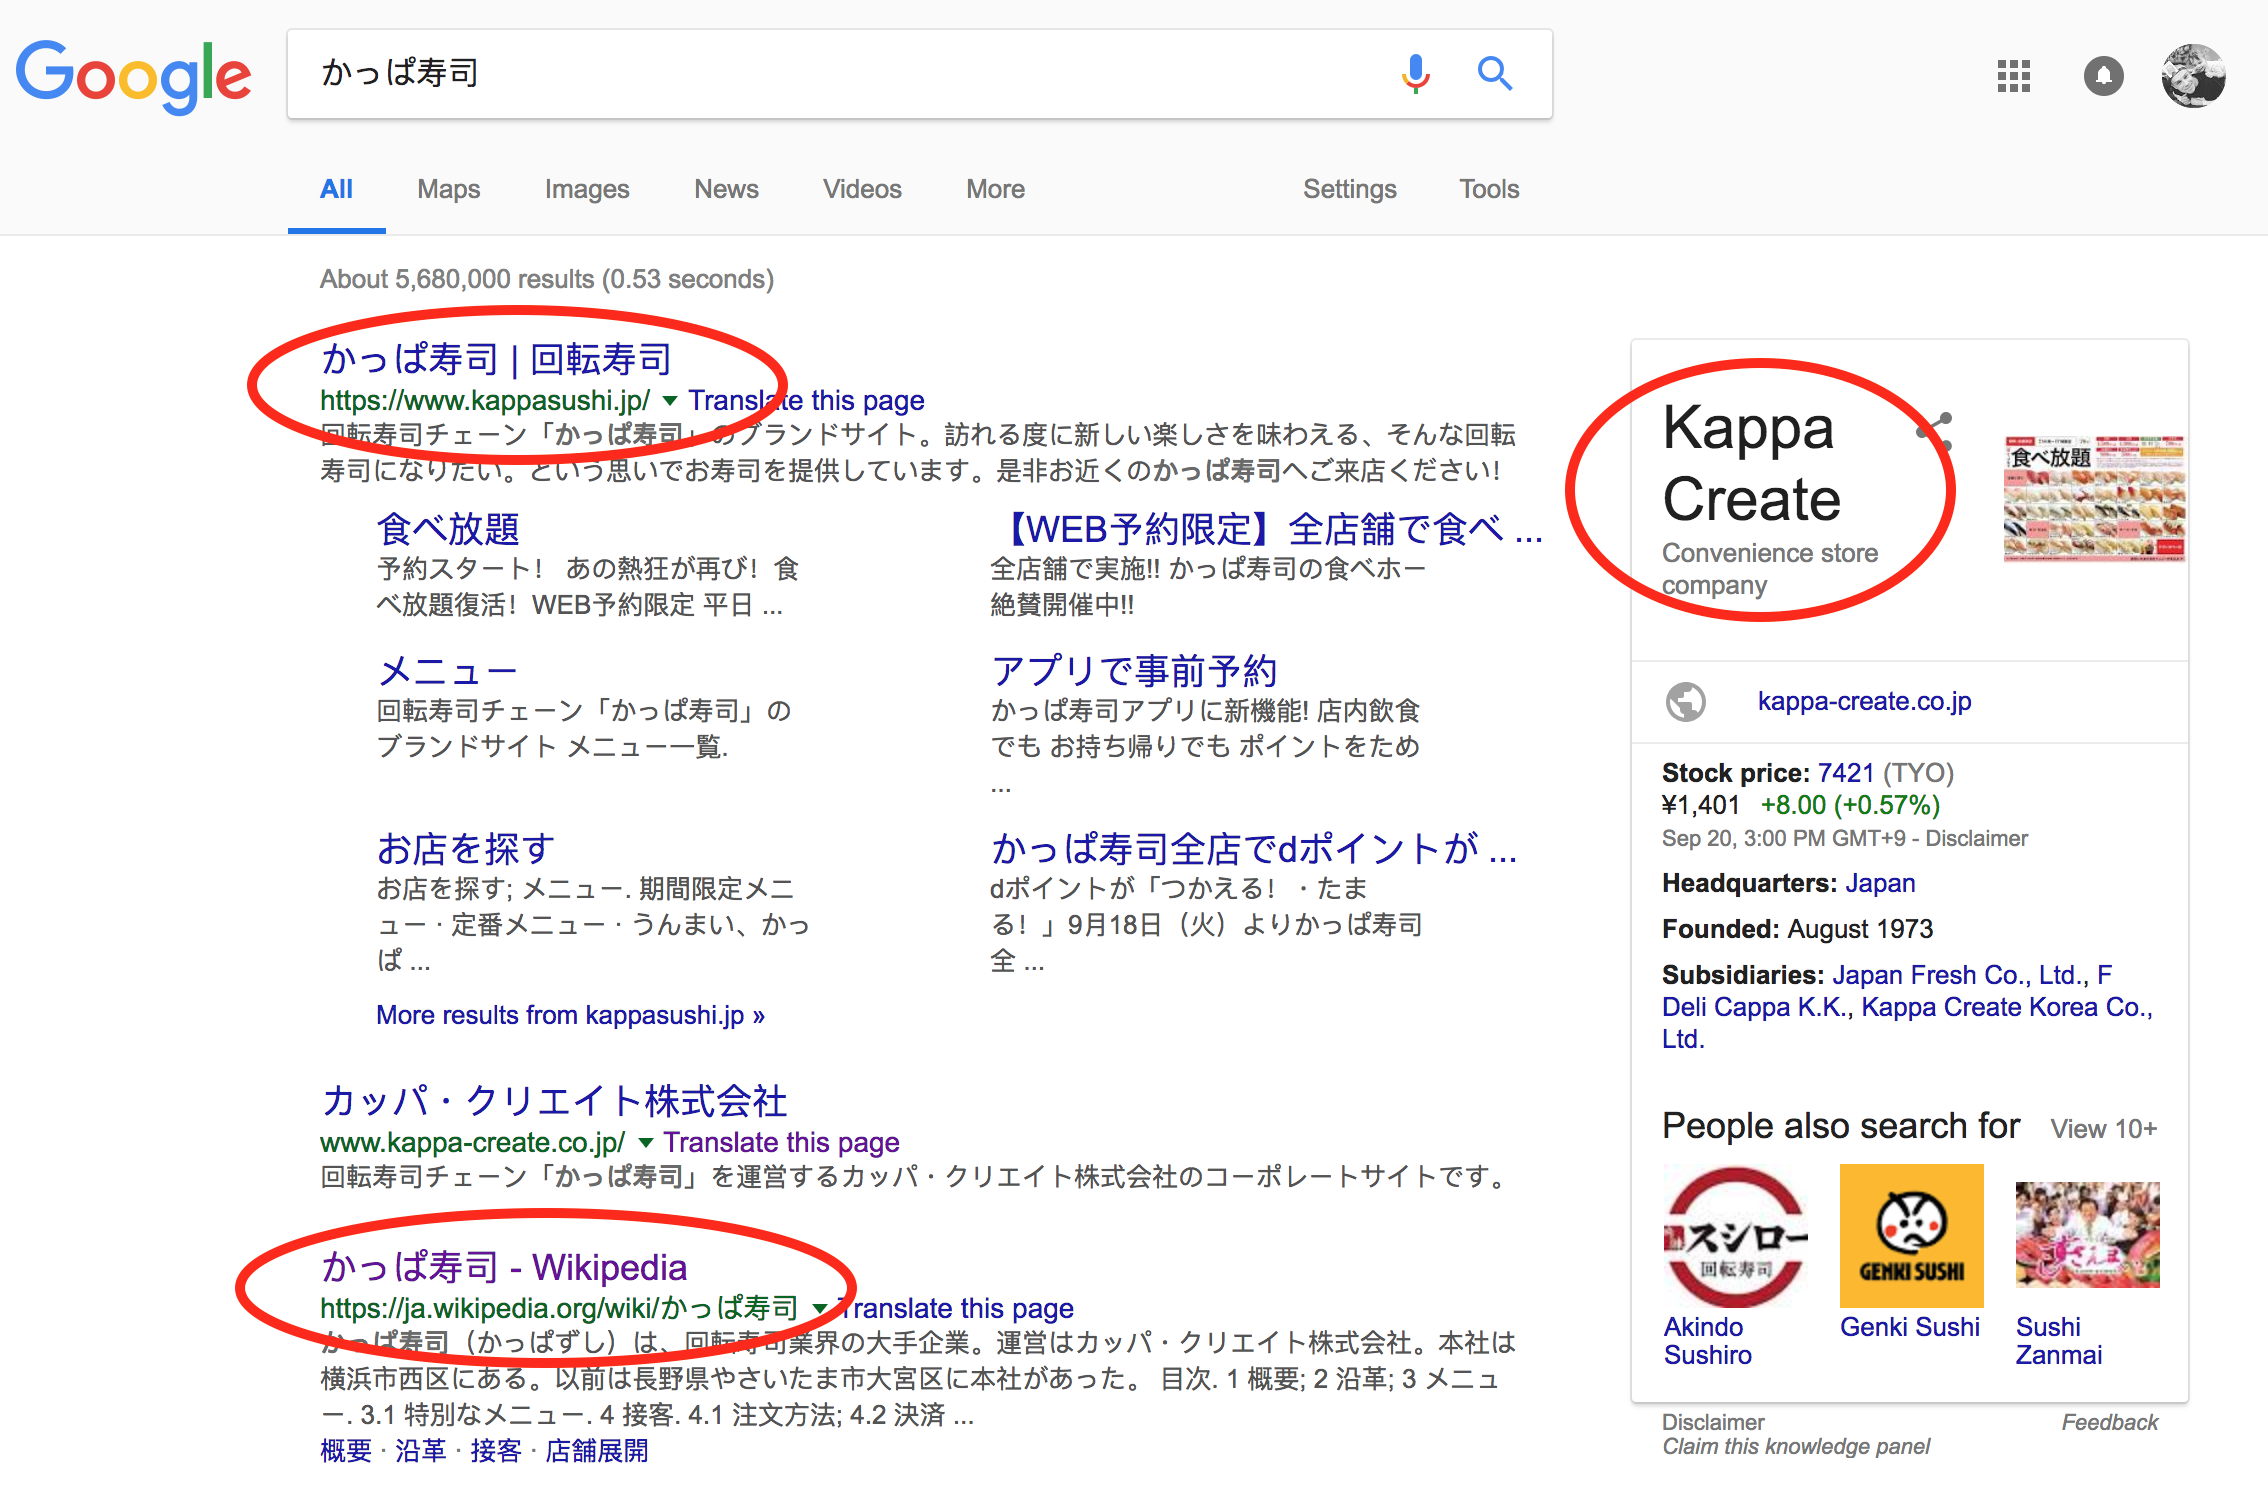Click the share icon in knowledge panel
Screen dimensions: 2268x1494
pyautogui.click(x=1936, y=431)
